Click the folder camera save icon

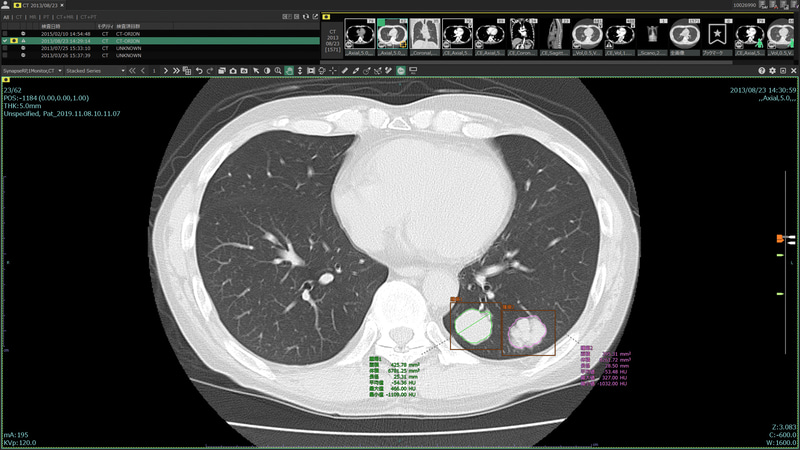pos(244,70)
